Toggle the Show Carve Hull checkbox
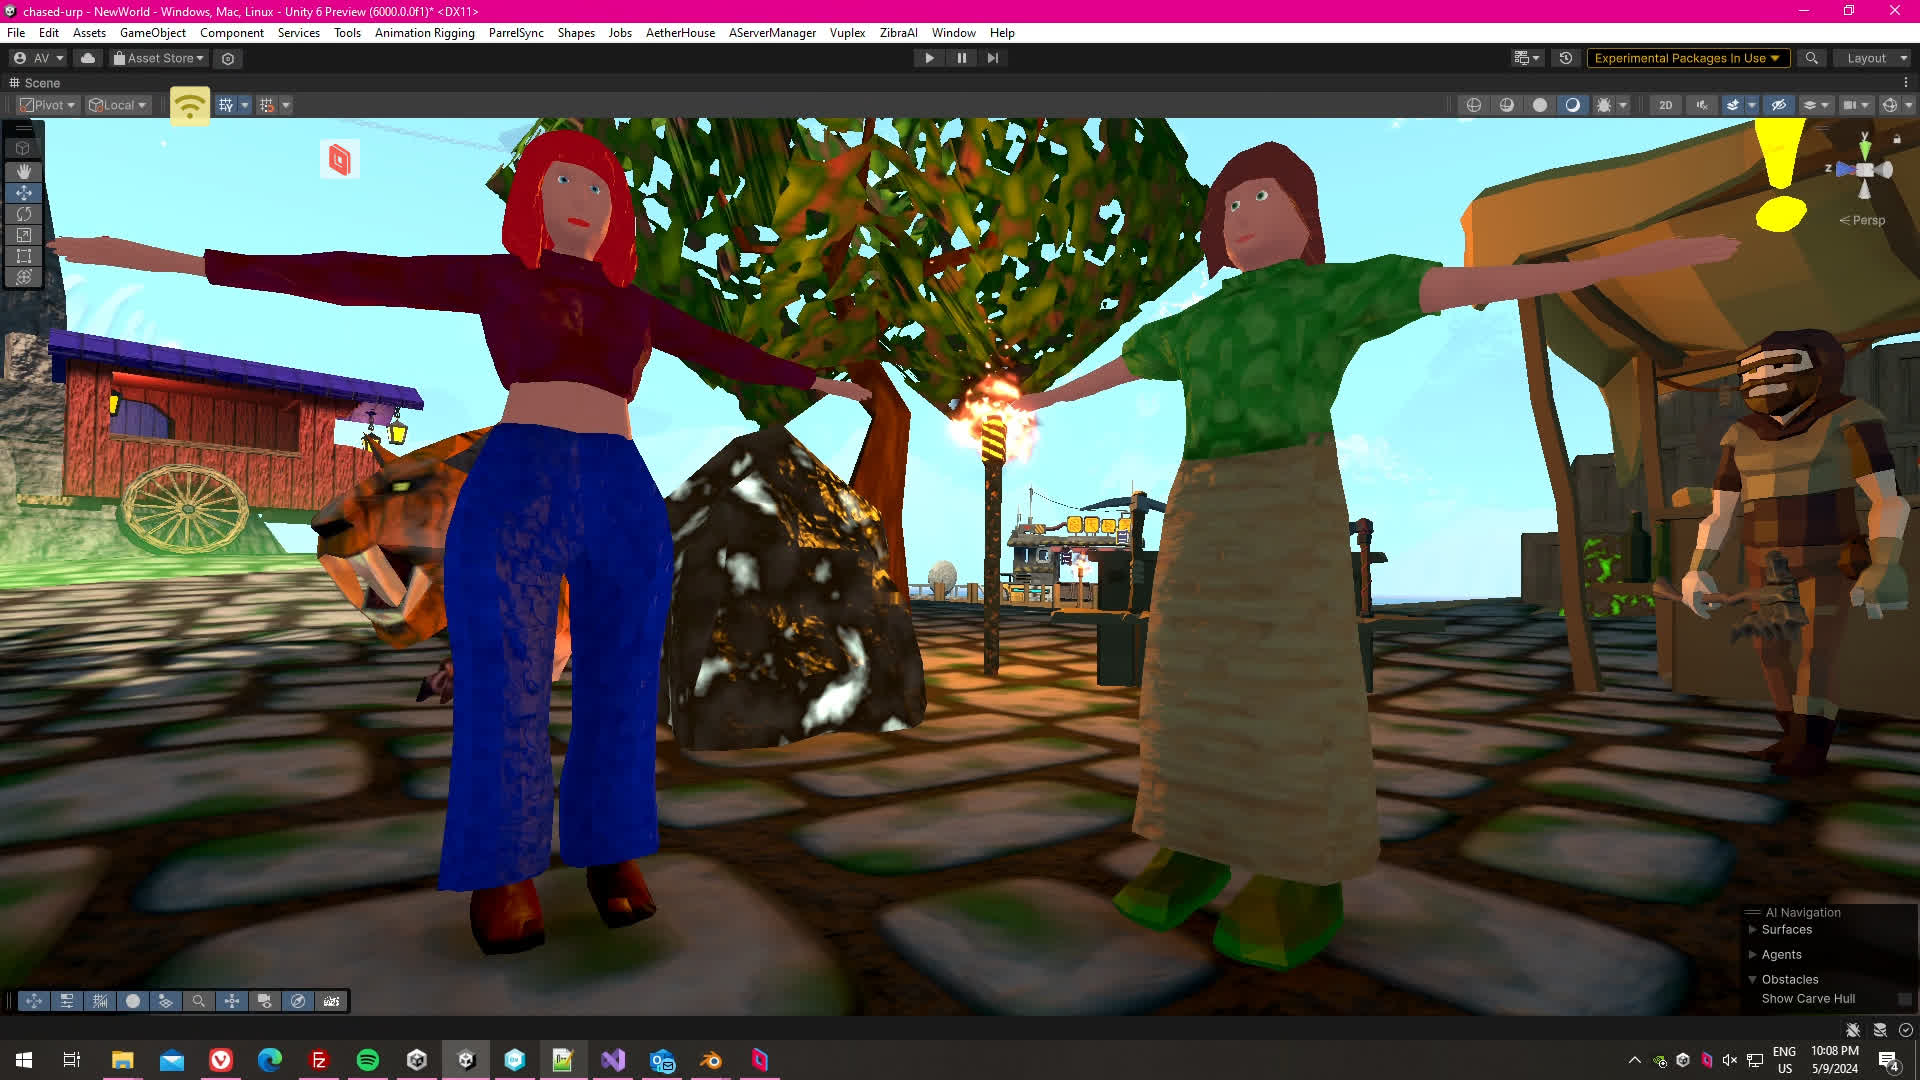 coord(1904,999)
